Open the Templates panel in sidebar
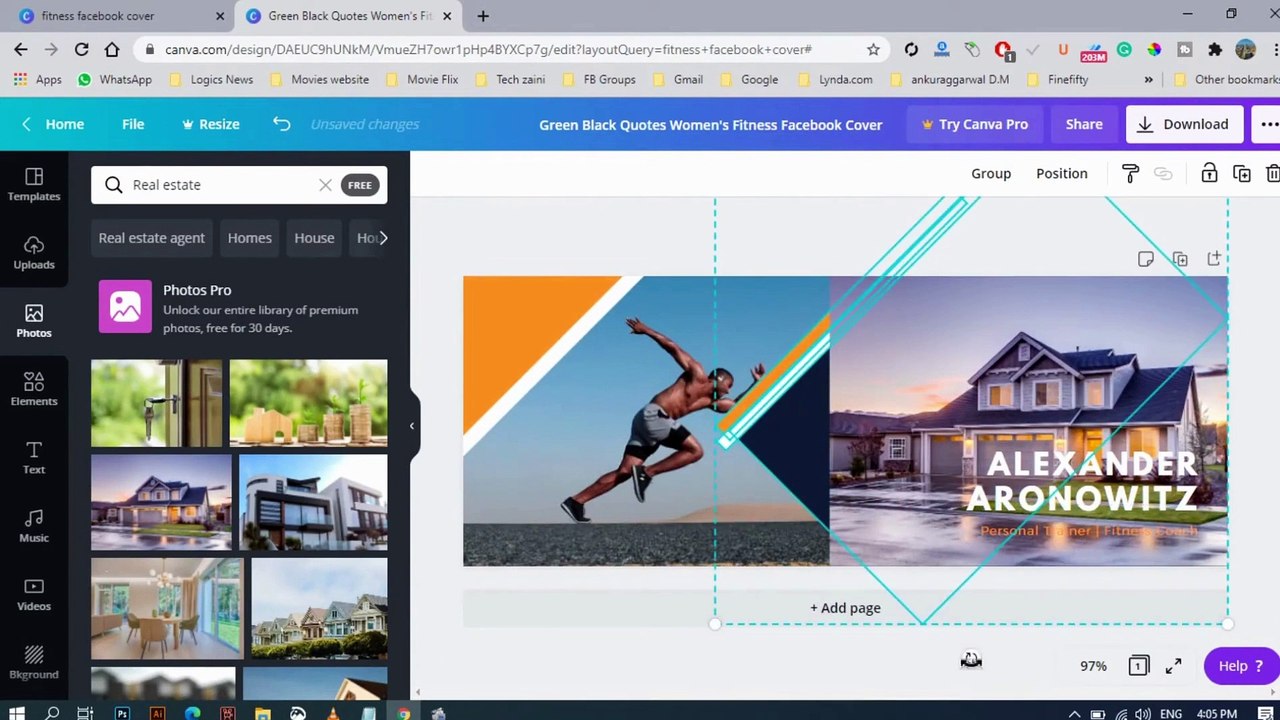 coord(34,185)
